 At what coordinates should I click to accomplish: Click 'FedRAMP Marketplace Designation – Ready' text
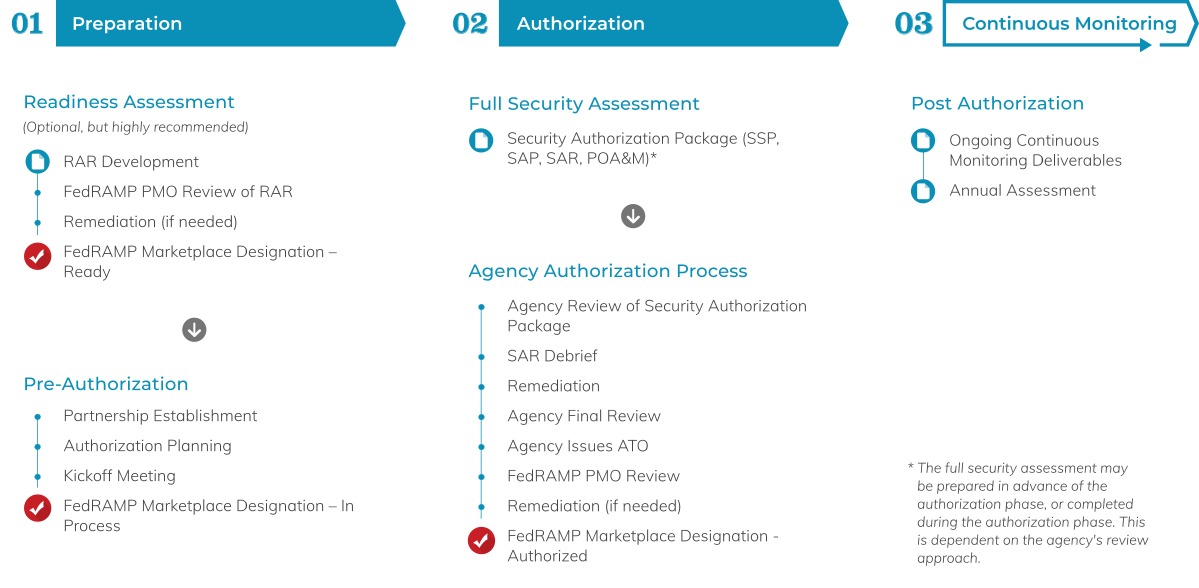(200, 262)
